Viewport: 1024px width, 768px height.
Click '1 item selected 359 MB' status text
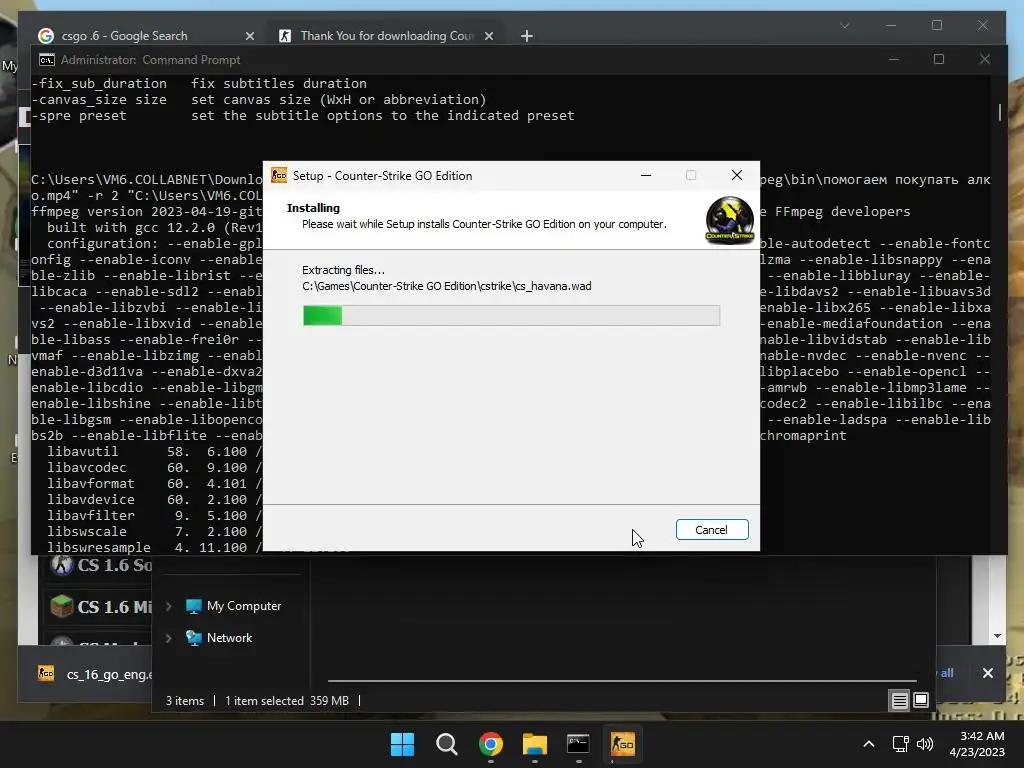(287, 701)
